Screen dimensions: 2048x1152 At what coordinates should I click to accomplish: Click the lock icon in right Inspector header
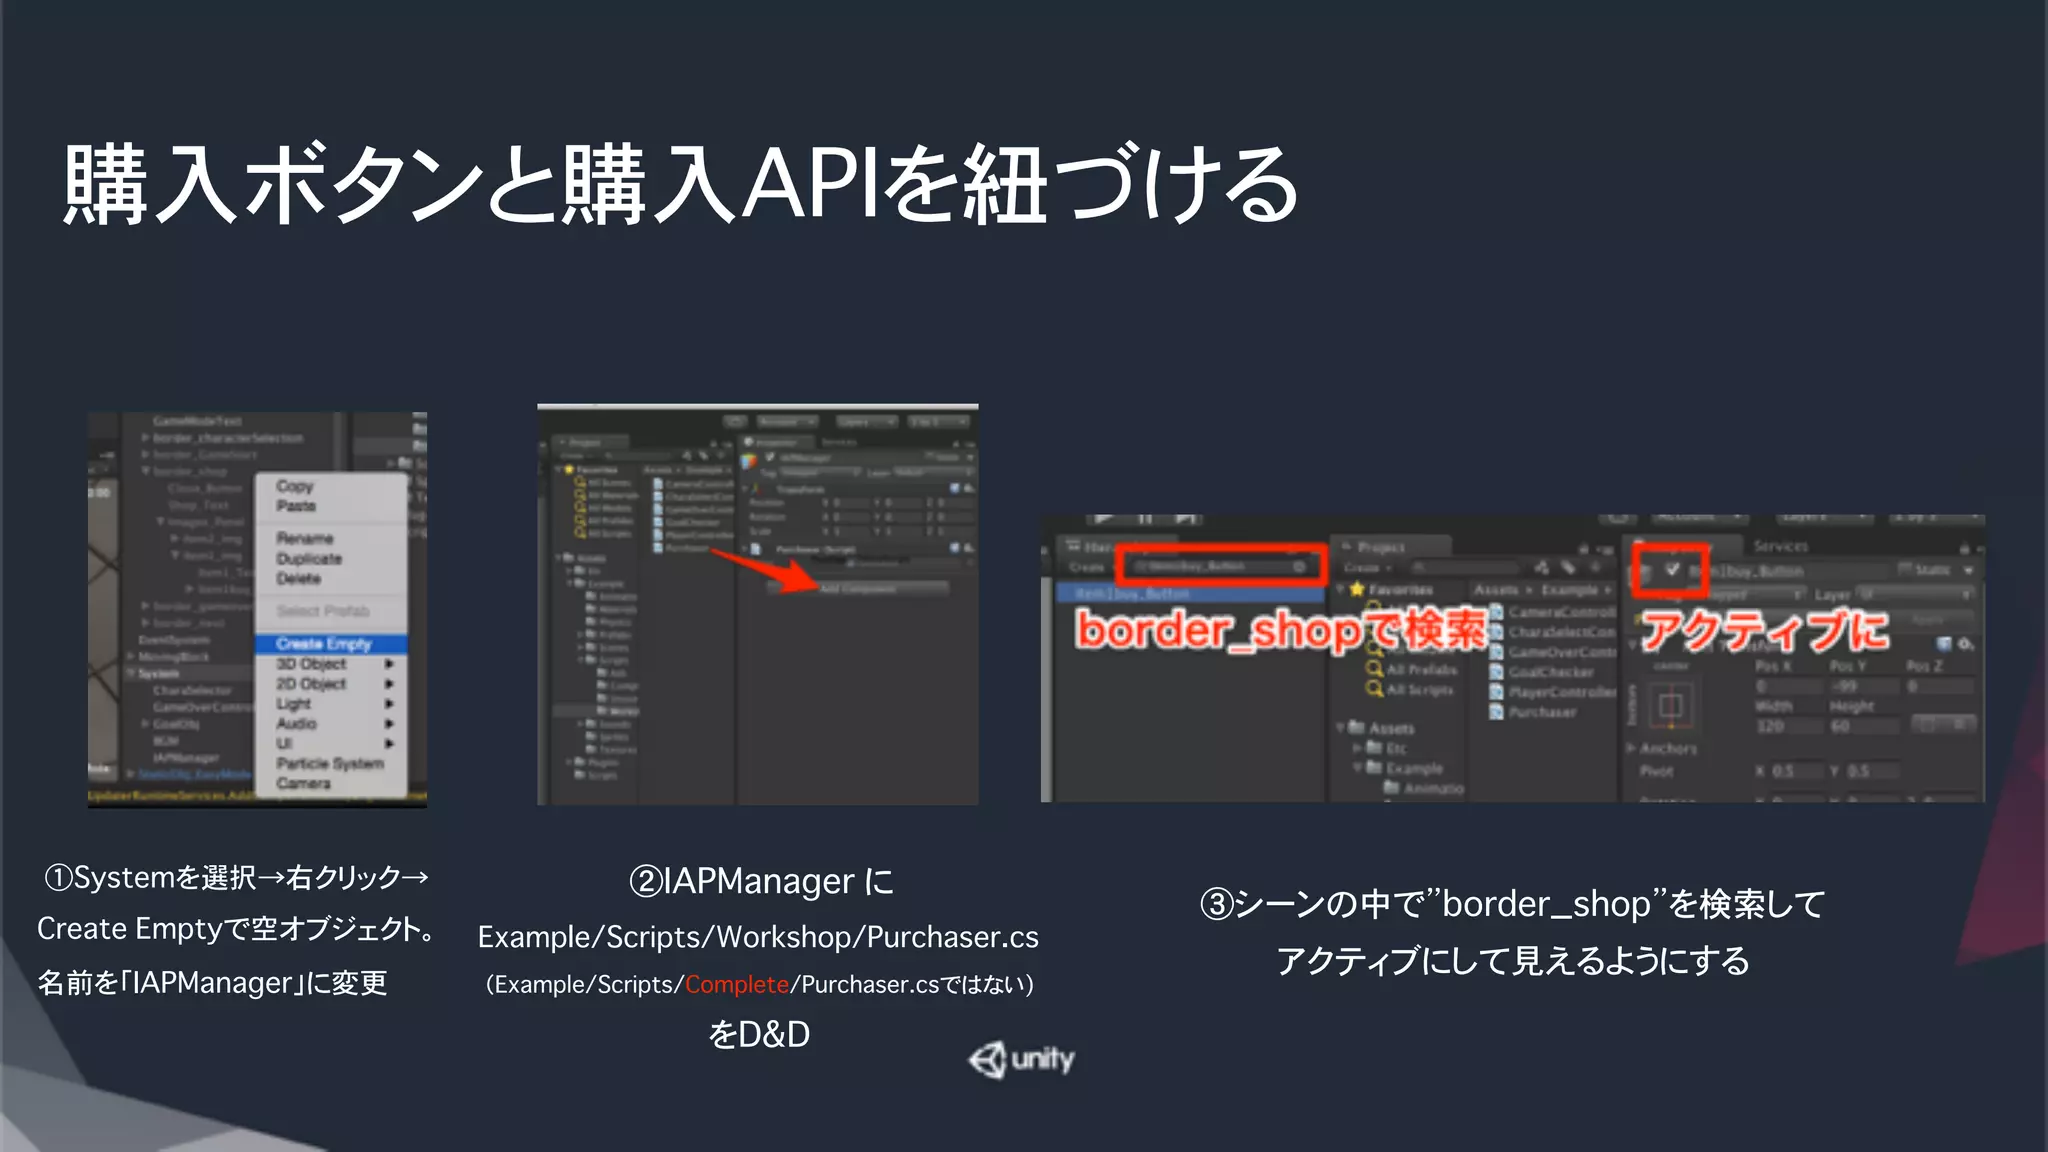(1965, 549)
